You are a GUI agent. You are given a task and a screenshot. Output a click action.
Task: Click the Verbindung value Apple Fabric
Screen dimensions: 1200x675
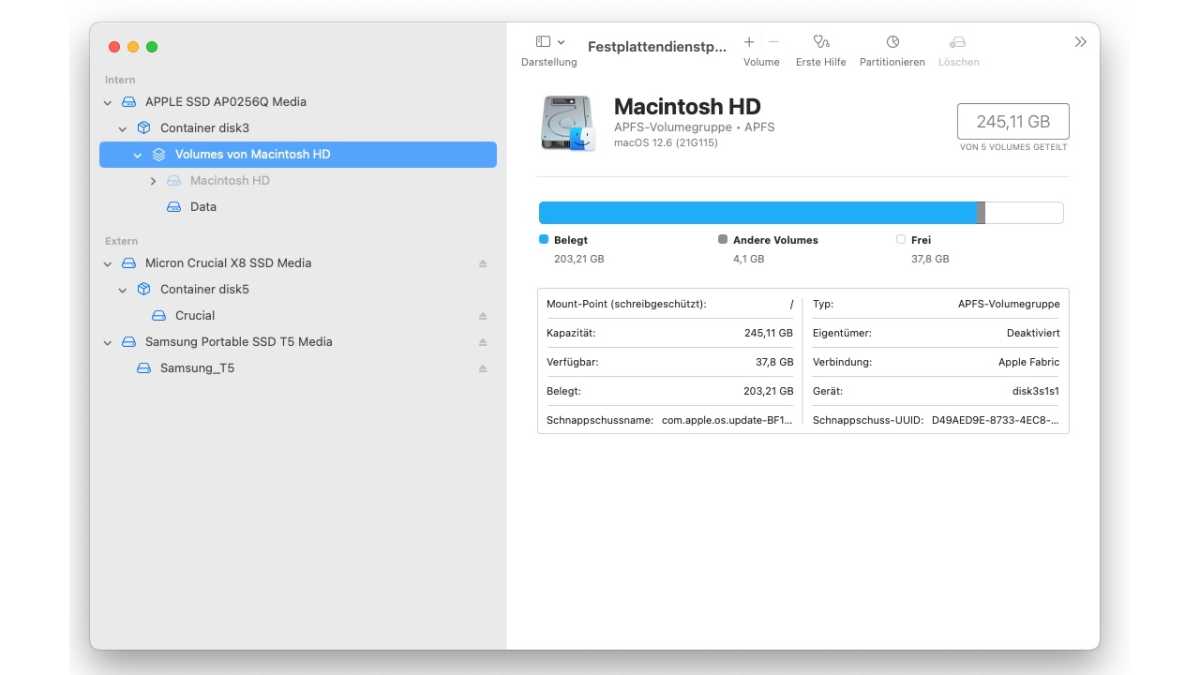pos(1029,362)
